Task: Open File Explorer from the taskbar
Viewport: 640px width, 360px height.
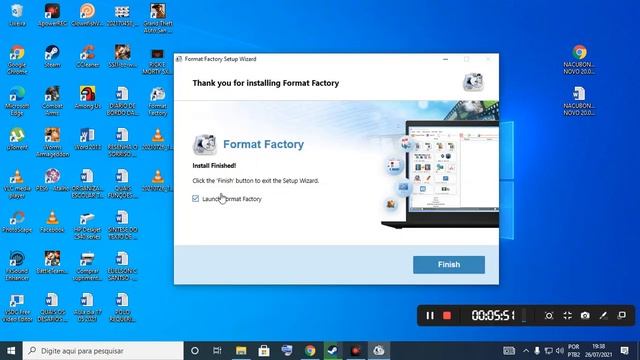Action: [x=241, y=351]
